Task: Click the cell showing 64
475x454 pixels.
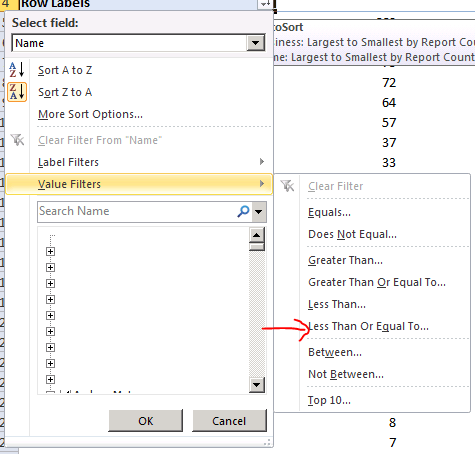Action: coord(389,103)
